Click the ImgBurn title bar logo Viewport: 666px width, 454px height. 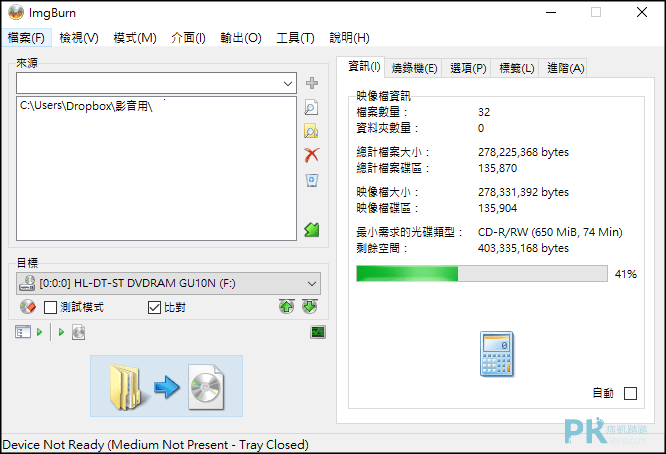tap(16, 13)
